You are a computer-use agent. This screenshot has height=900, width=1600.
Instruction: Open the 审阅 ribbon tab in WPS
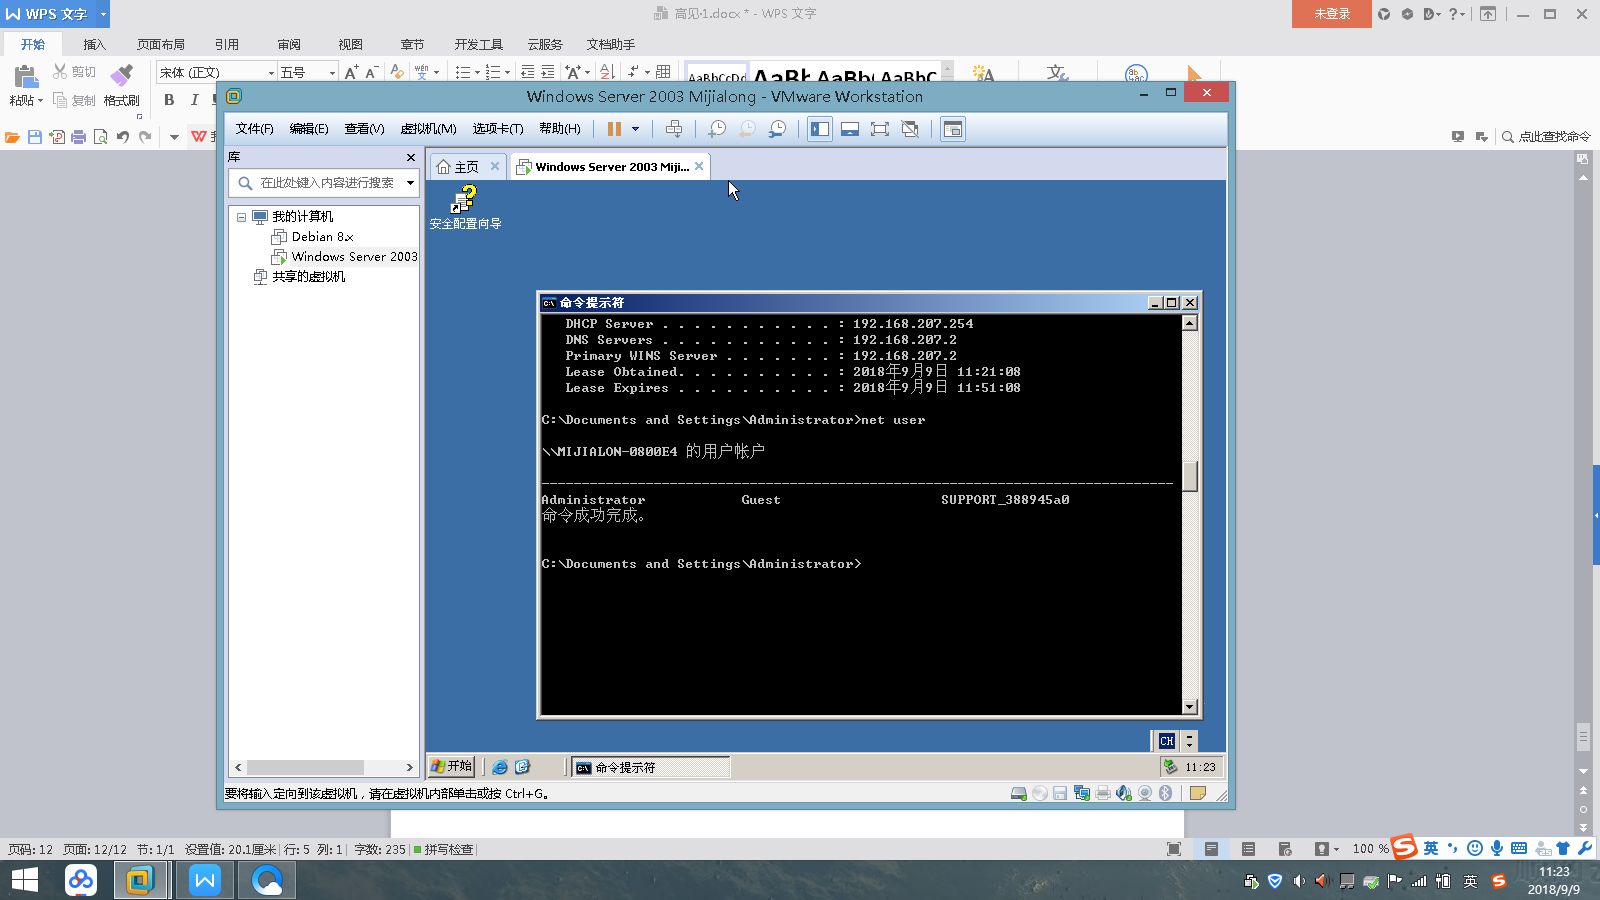289,44
